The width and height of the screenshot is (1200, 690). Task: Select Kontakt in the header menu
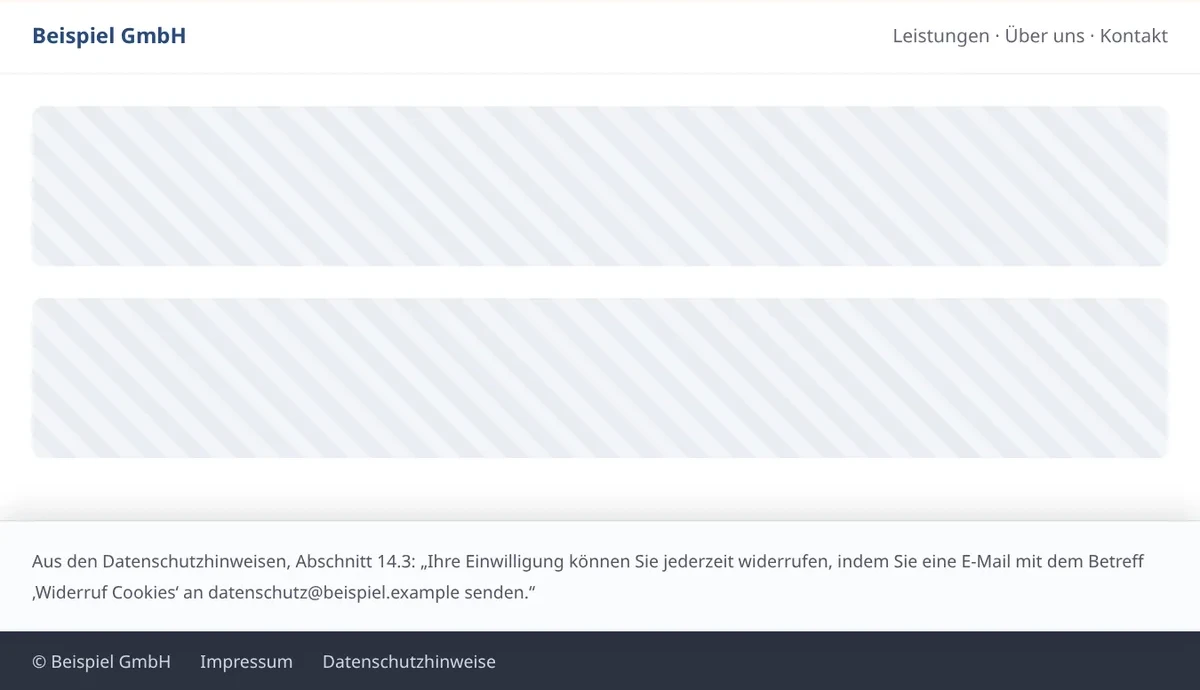(1134, 36)
